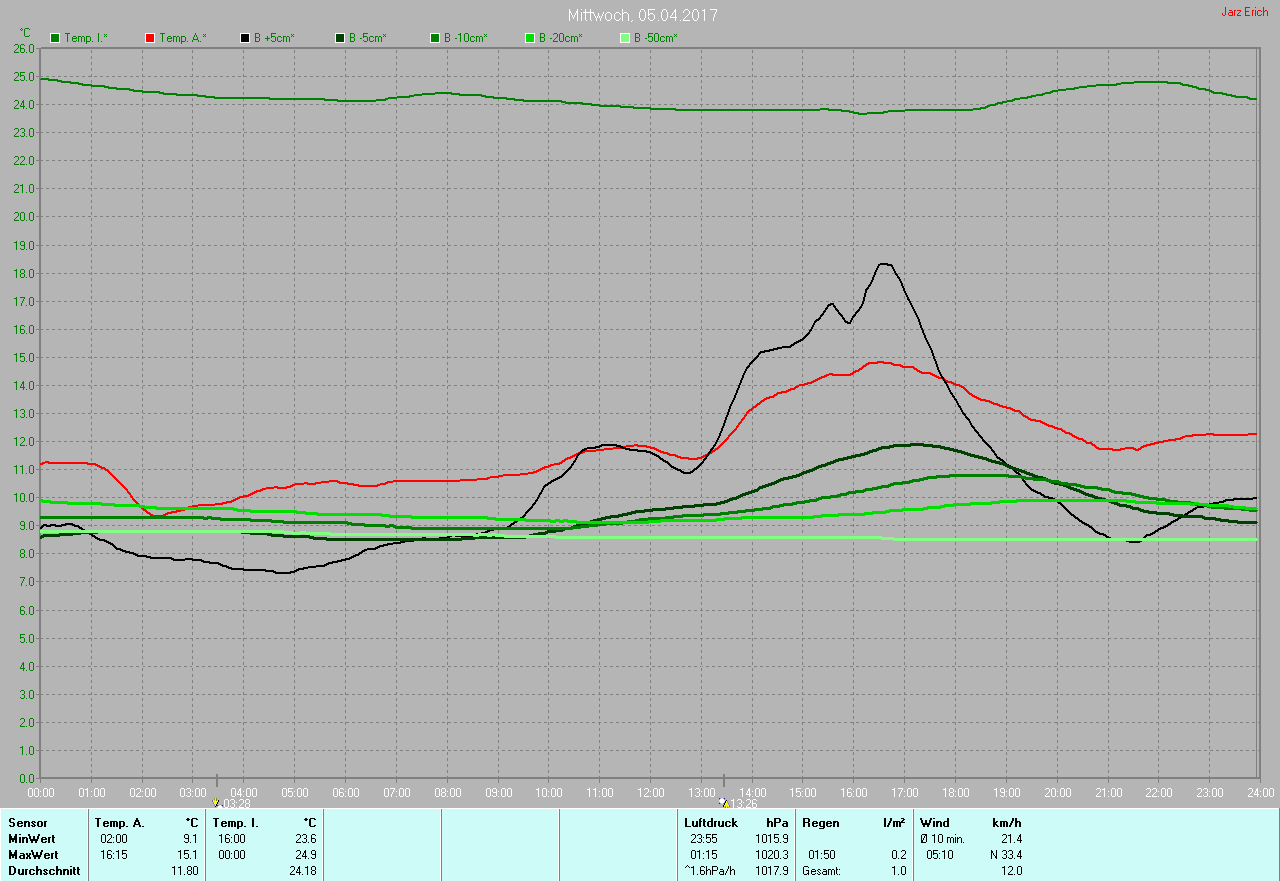Click the pressure trend '^1.6hPa/h'
The image size is (1280, 881).
709,871
